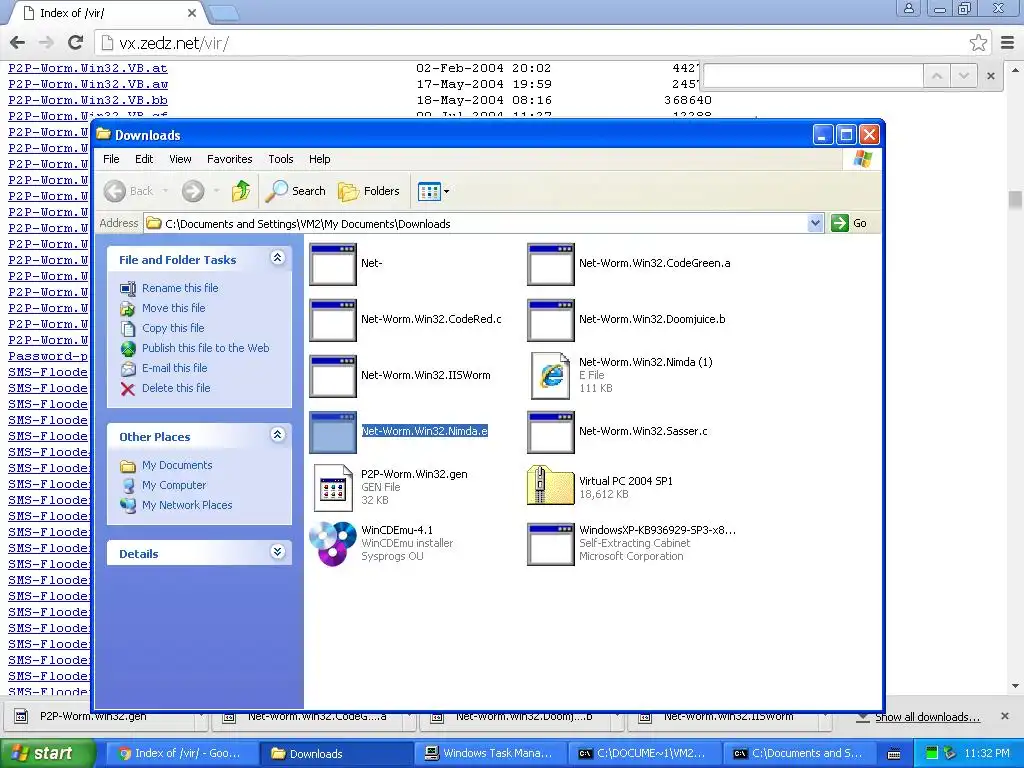Open the File menu
This screenshot has height=768, width=1024.
pos(111,159)
